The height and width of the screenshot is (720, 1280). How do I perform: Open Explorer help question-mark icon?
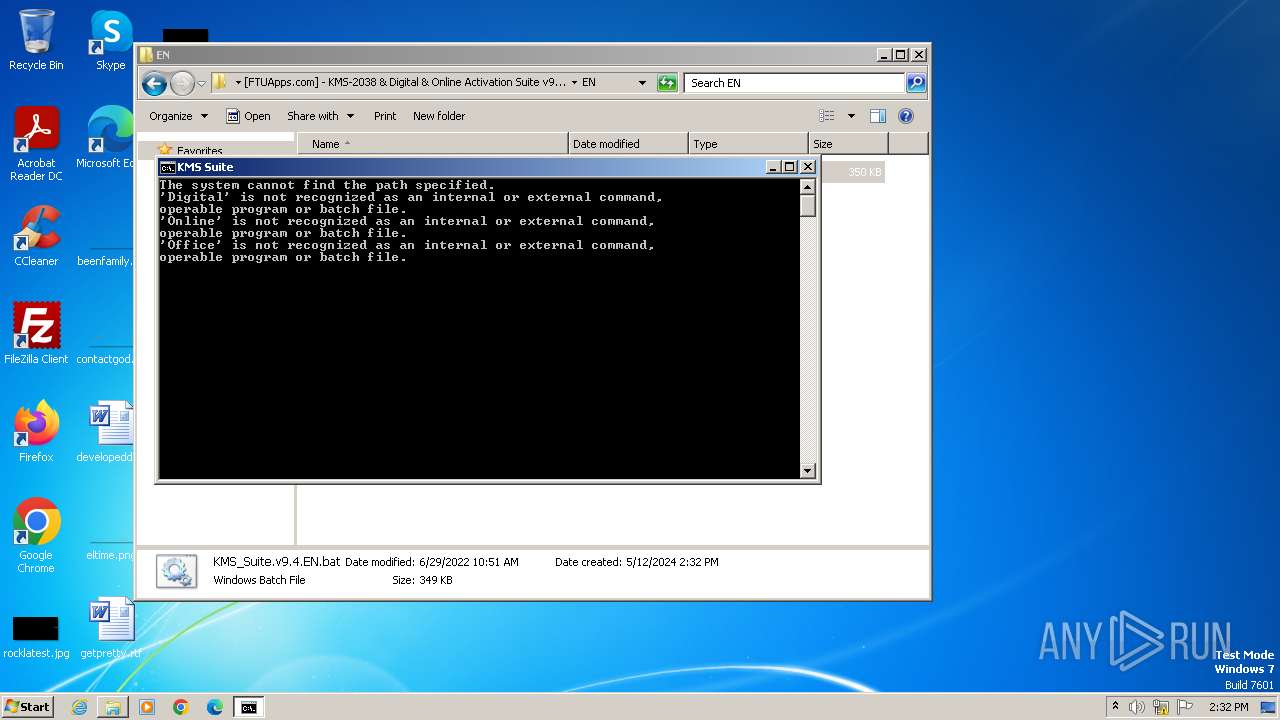coord(906,116)
